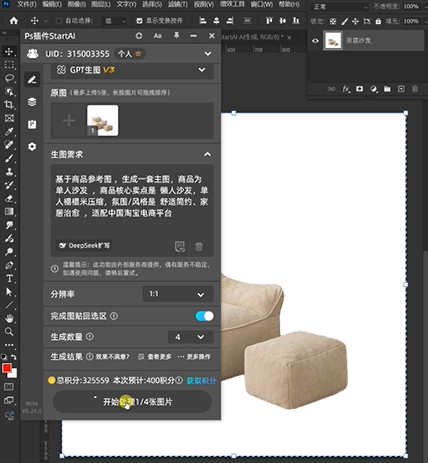Viewport: 428px width, 463px height.
Task: Open the 生成数量 count dropdown
Action: [191, 337]
